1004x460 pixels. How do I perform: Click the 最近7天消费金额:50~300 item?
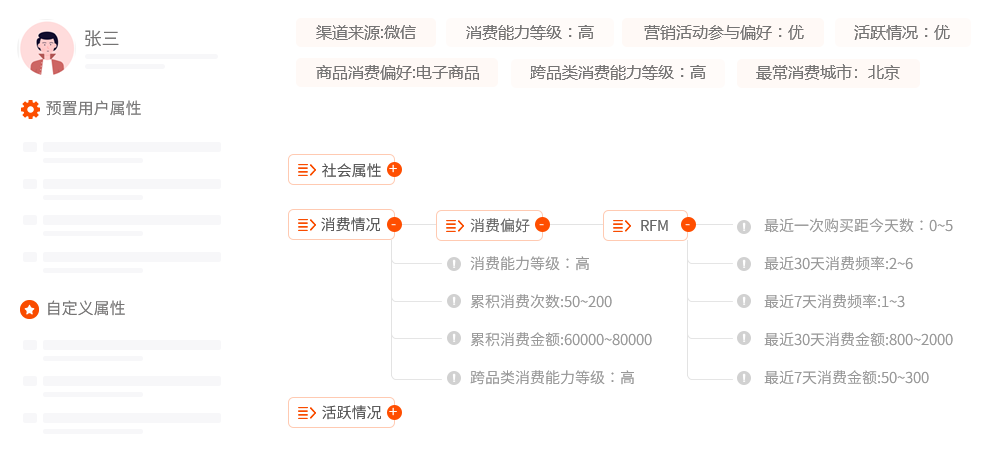[846, 378]
